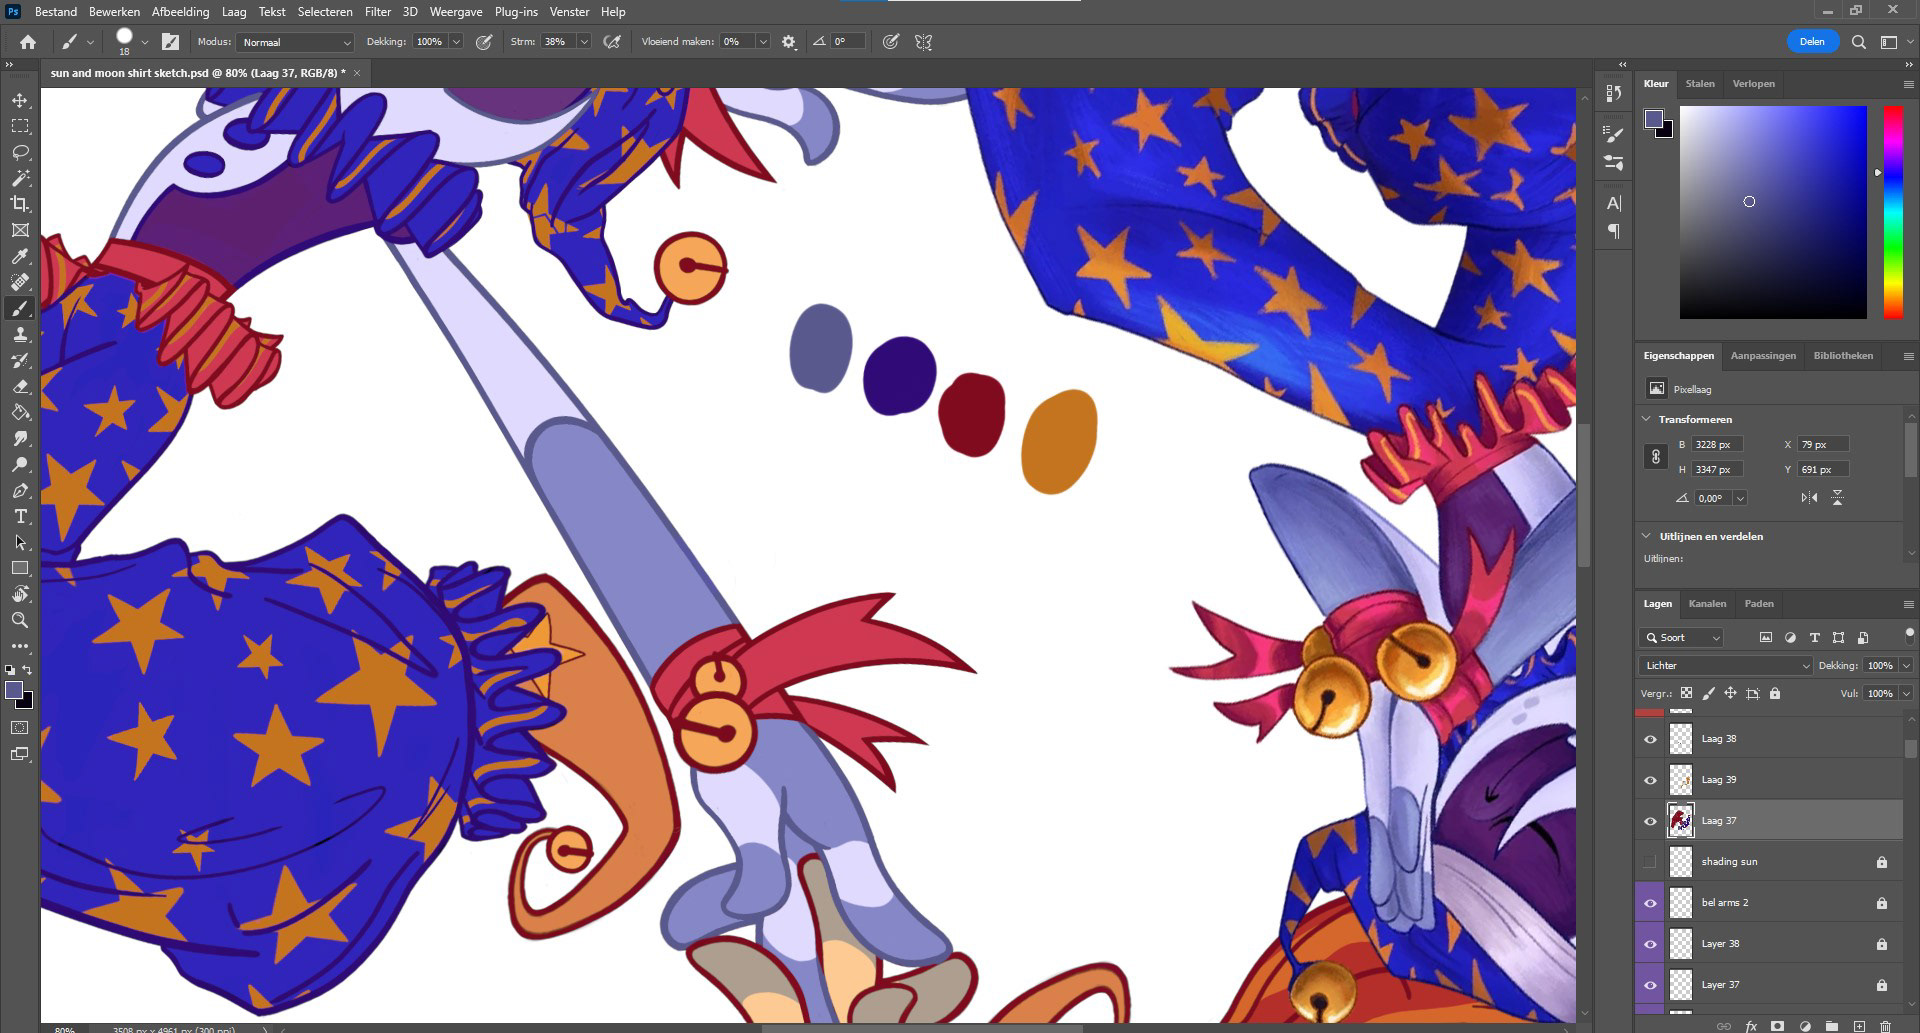Viewport: 1920px width, 1033px height.
Task: Select the Rectangular Marquee tool
Action: 20,126
